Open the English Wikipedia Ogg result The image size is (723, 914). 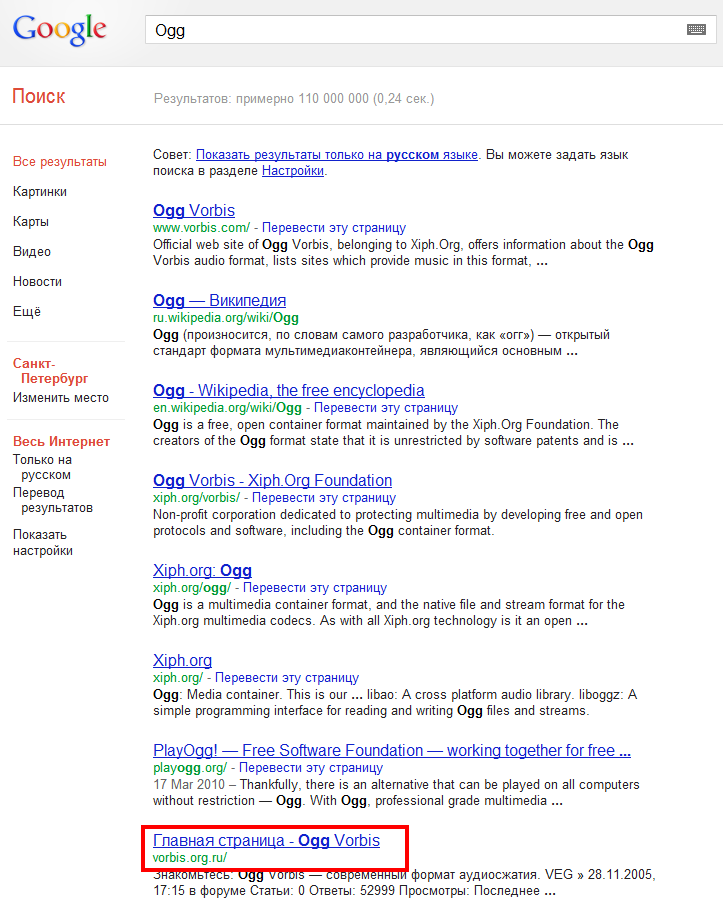point(288,391)
